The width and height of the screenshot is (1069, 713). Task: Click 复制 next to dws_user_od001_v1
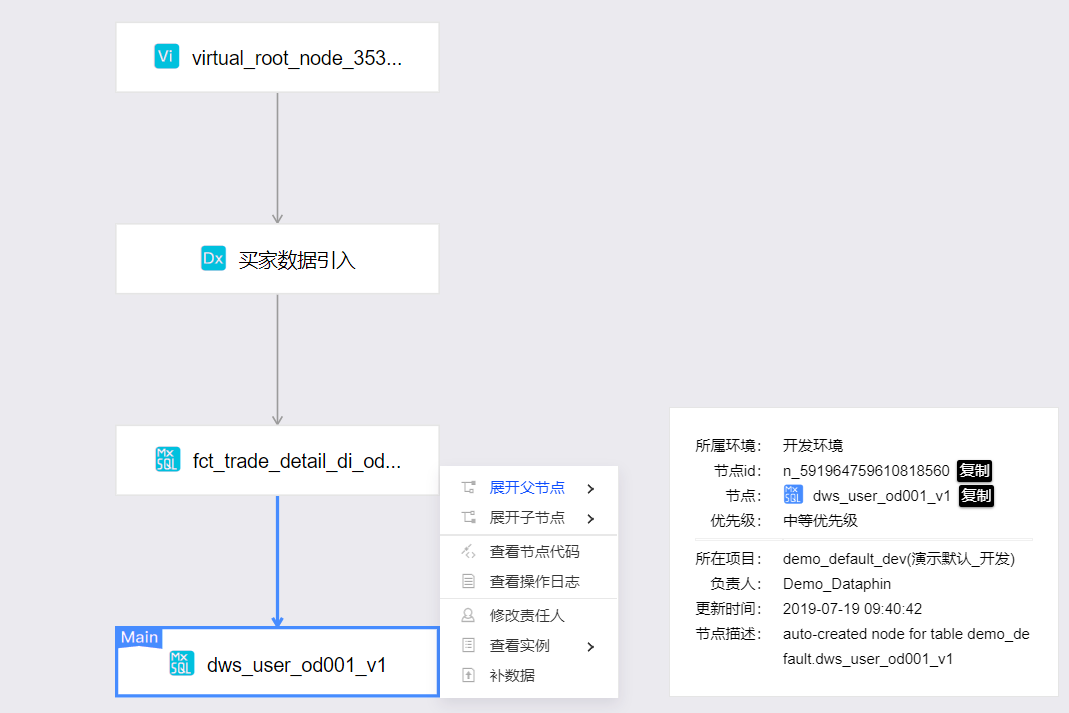974,495
